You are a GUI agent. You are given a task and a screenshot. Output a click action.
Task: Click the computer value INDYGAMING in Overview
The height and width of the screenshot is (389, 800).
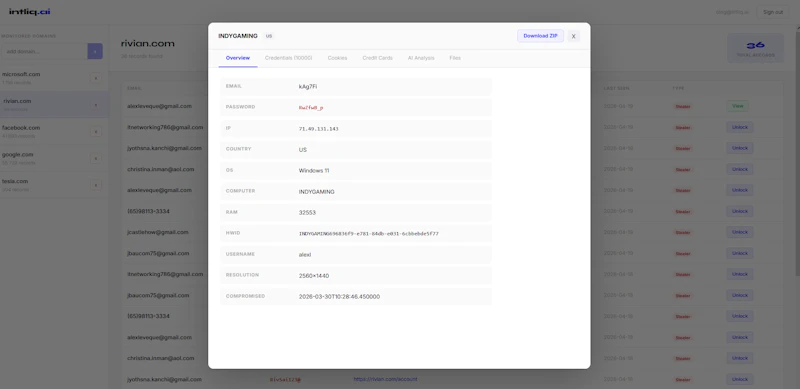[x=316, y=191]
